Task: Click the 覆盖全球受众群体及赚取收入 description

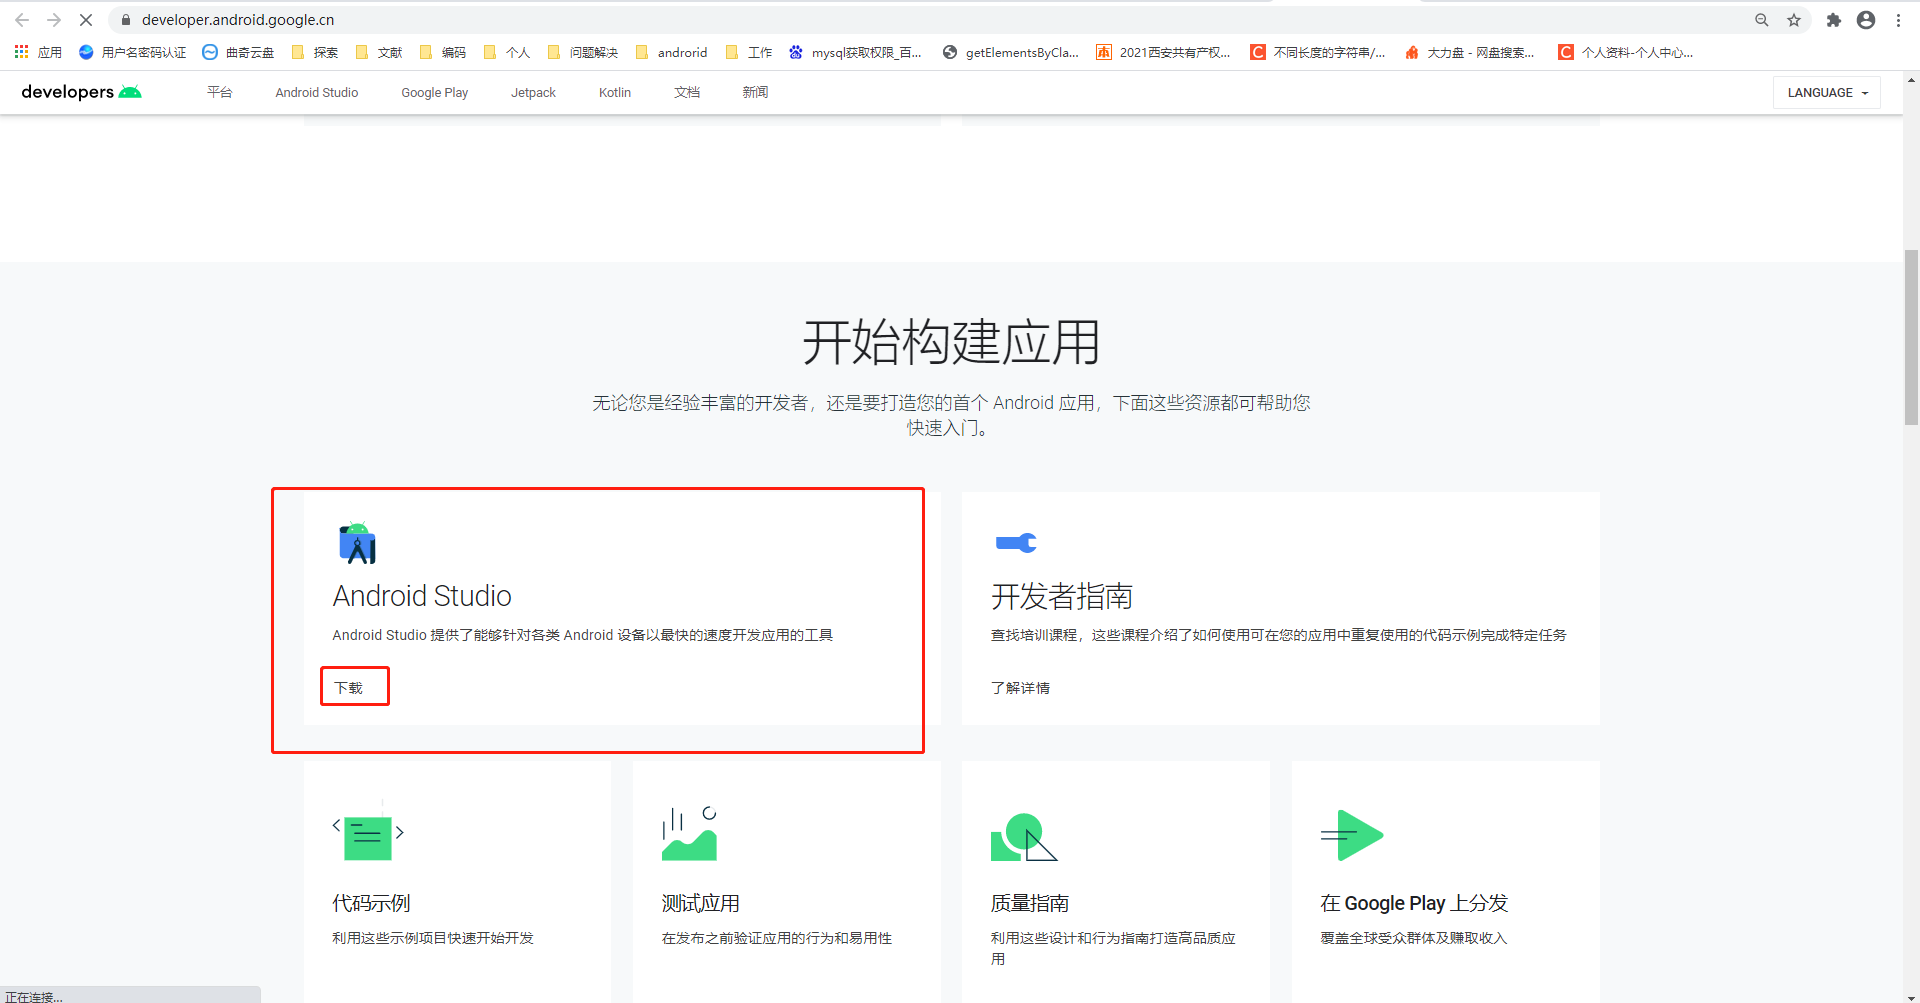Action: pyautogui.click(x=1413, y=938)
